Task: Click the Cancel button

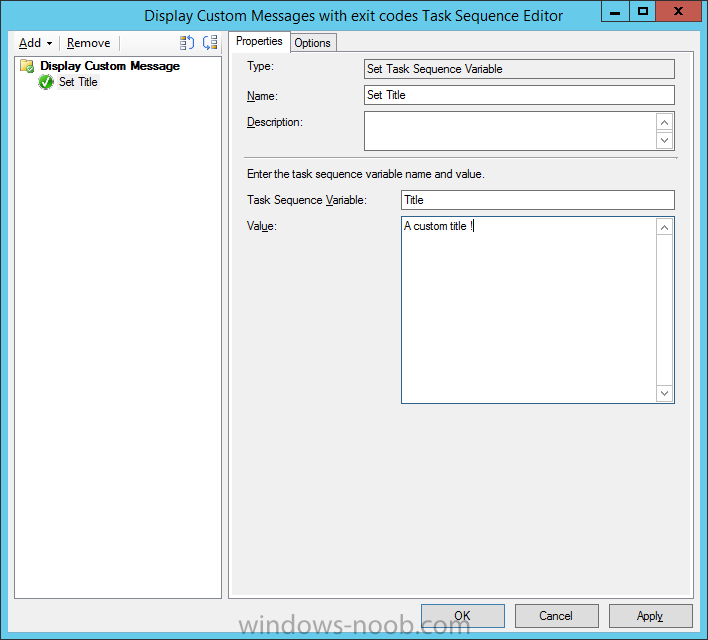Action: click(x=556, y=616)
